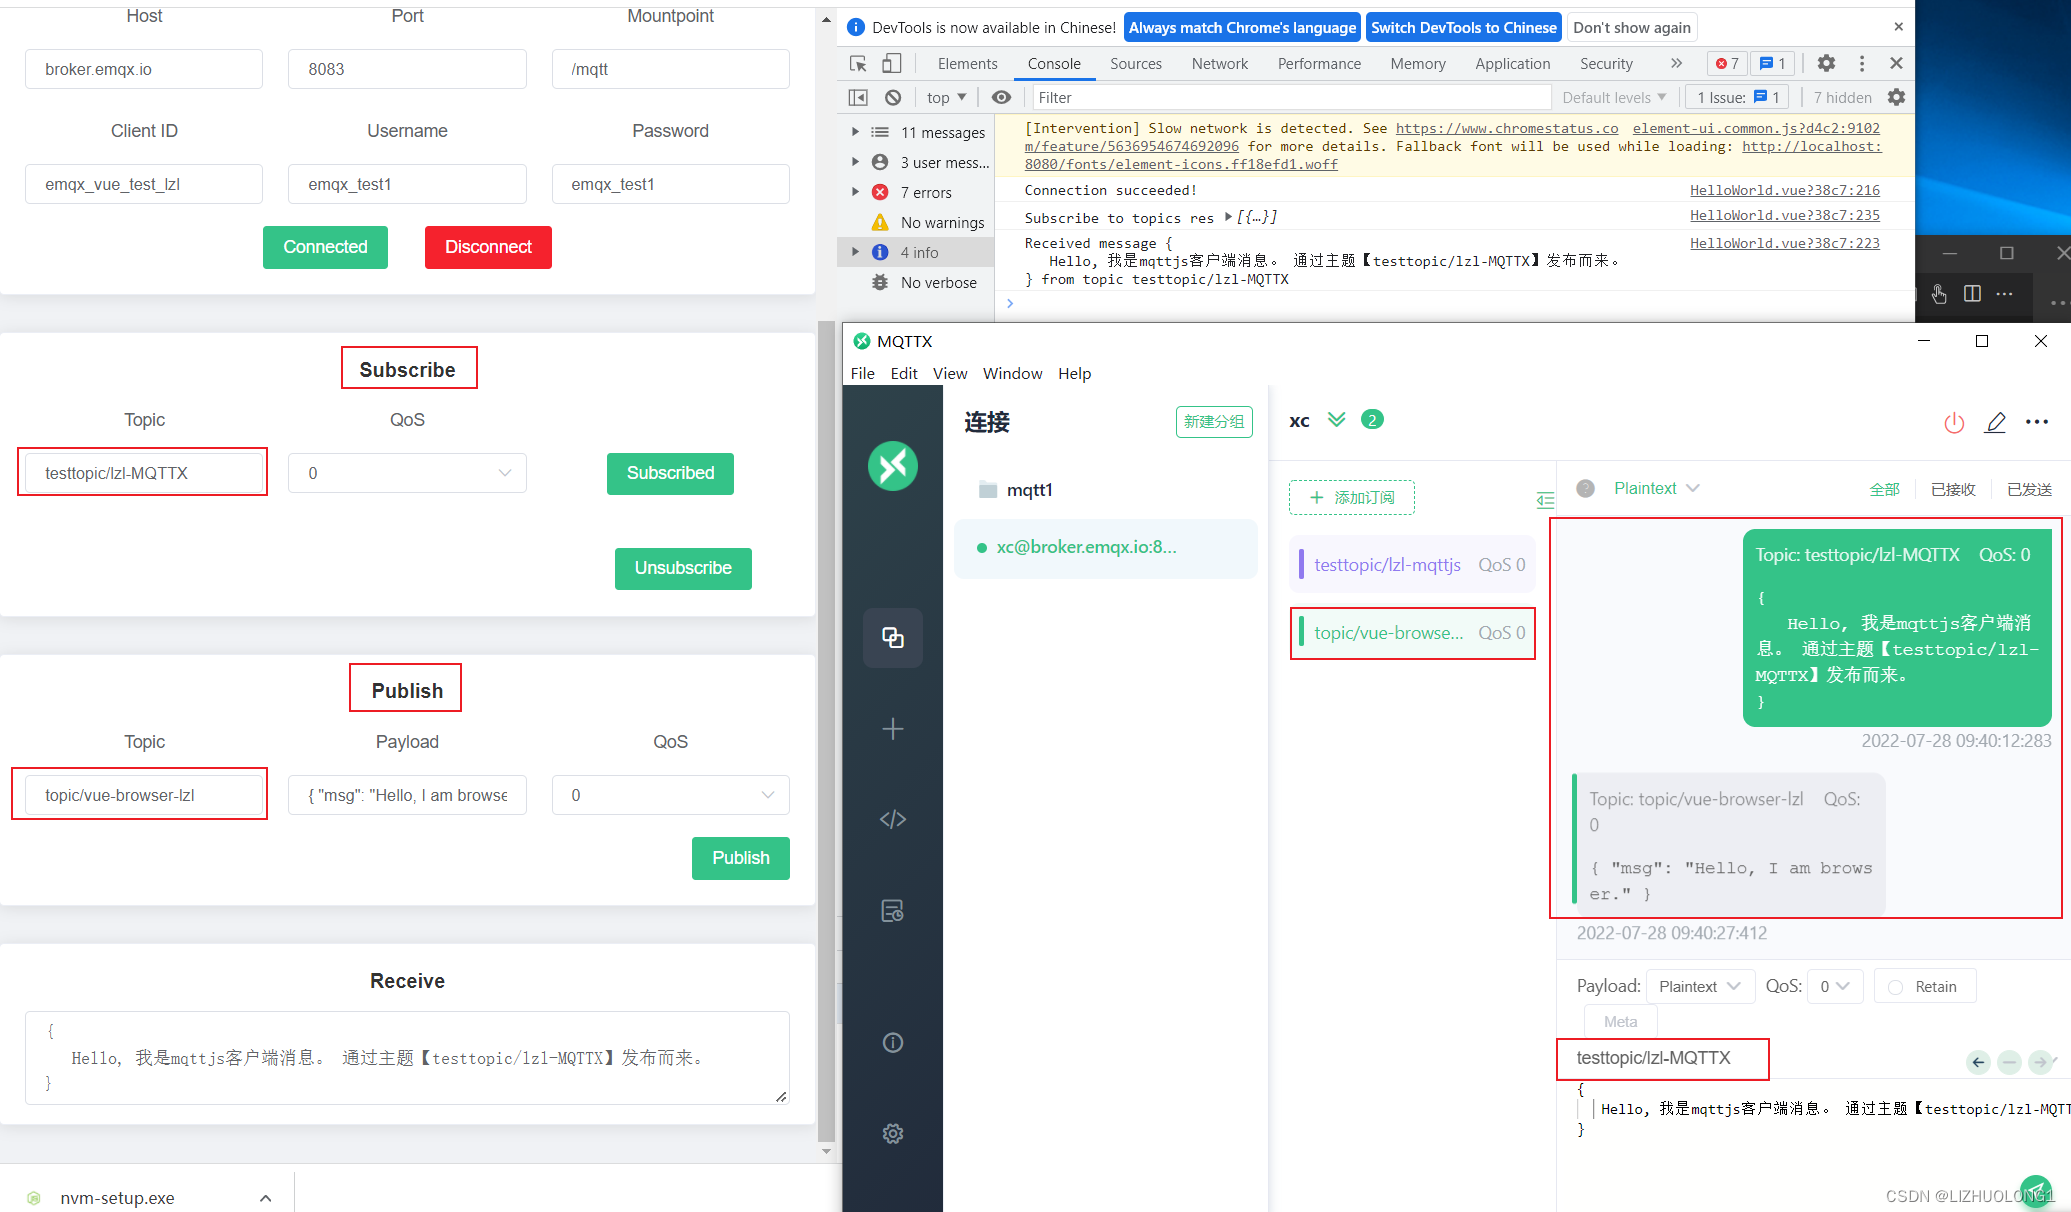2071x1212 pixels.
Task: Toggle live expression eye icon in console
Action: coord(1001,97)
